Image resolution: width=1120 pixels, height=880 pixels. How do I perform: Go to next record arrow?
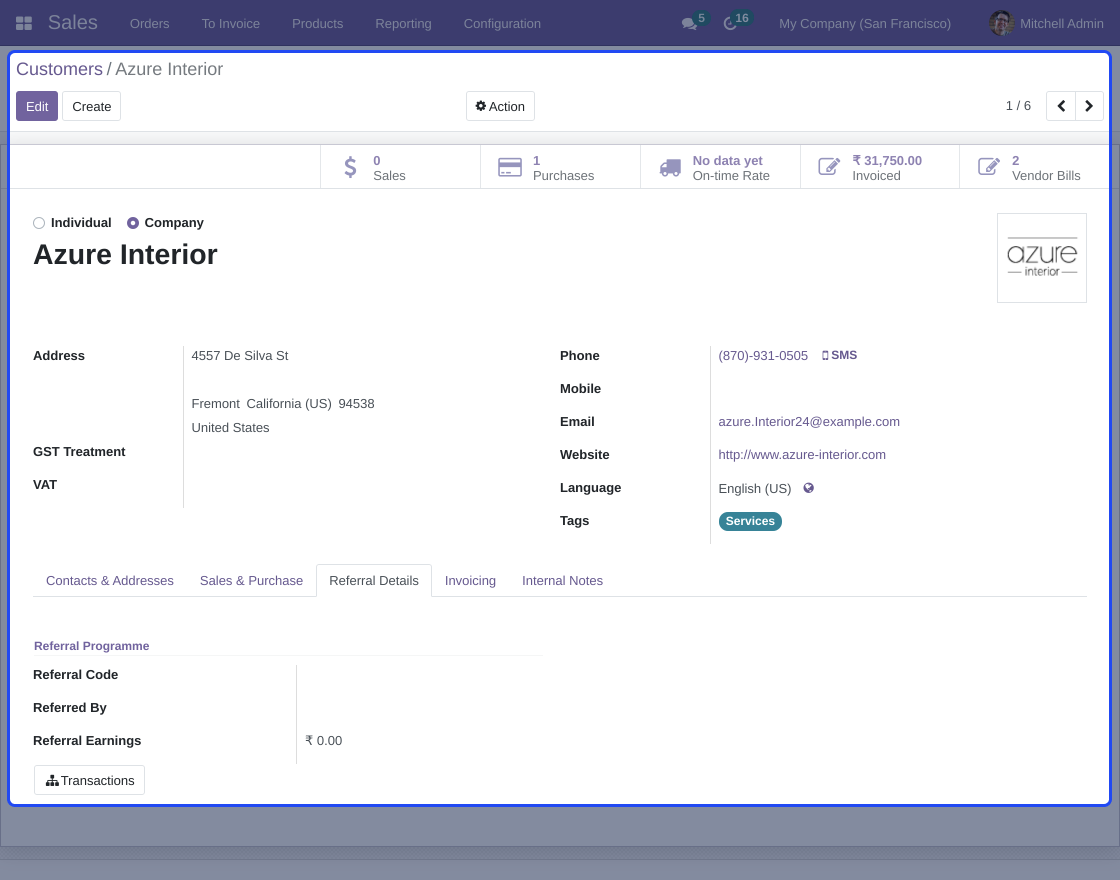[x=1089, y=106]
